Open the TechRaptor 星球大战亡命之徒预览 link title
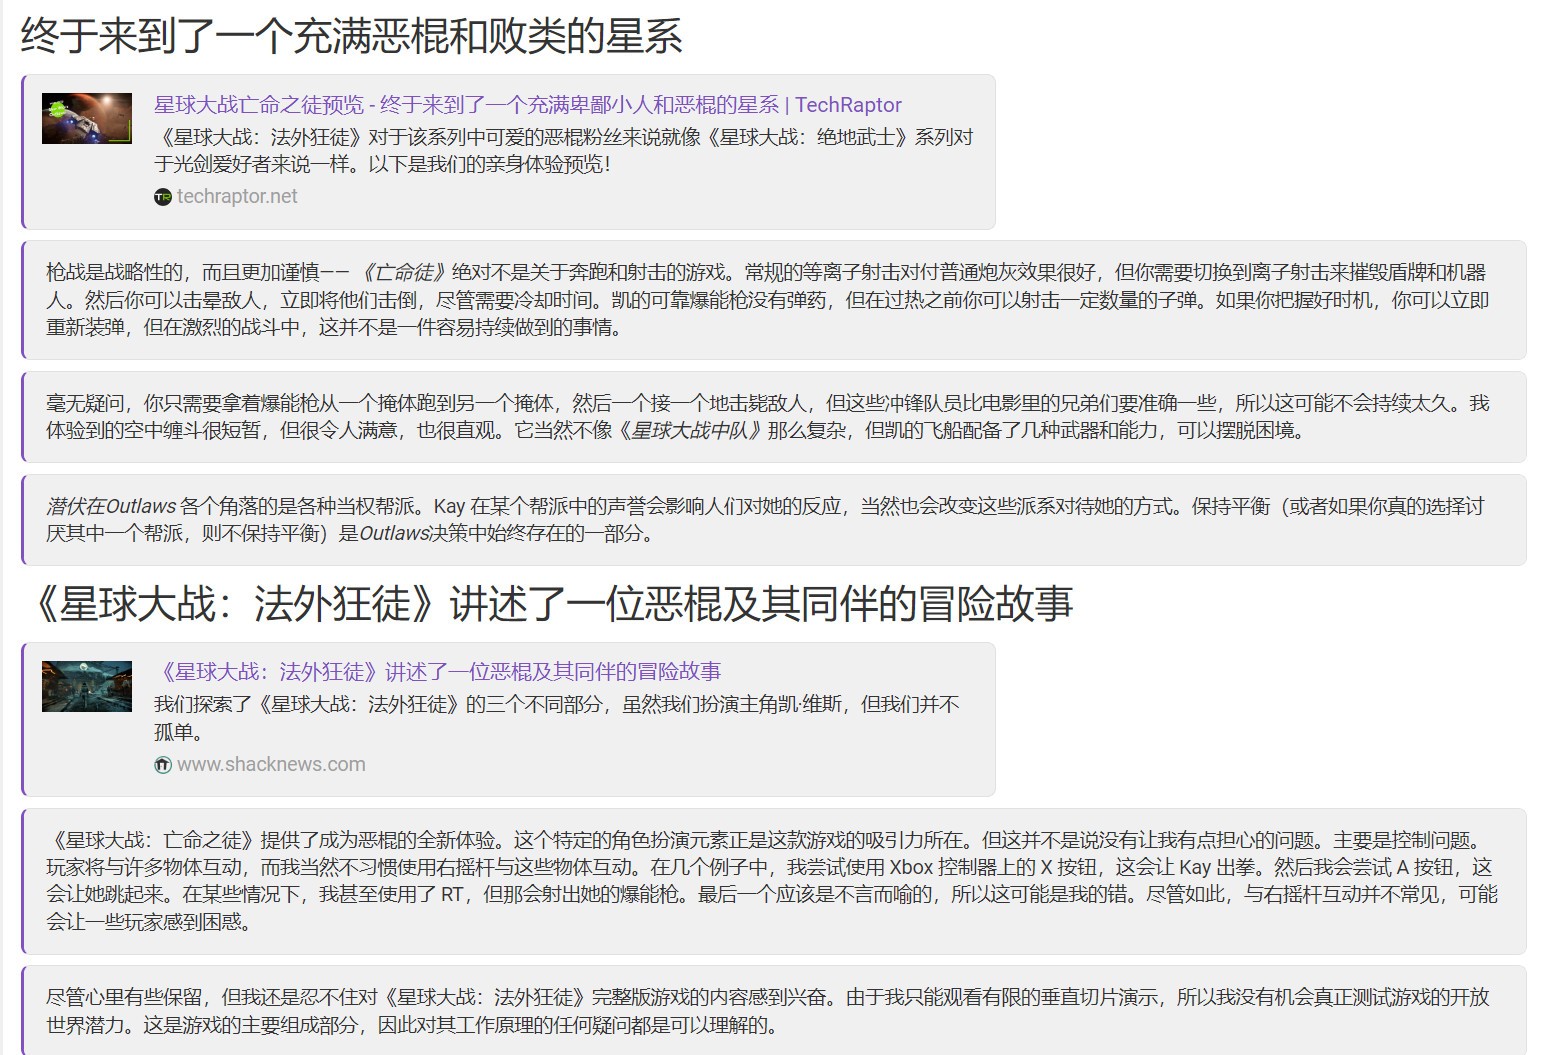Screen dimensions: 1542x1055 pos(527,105)
